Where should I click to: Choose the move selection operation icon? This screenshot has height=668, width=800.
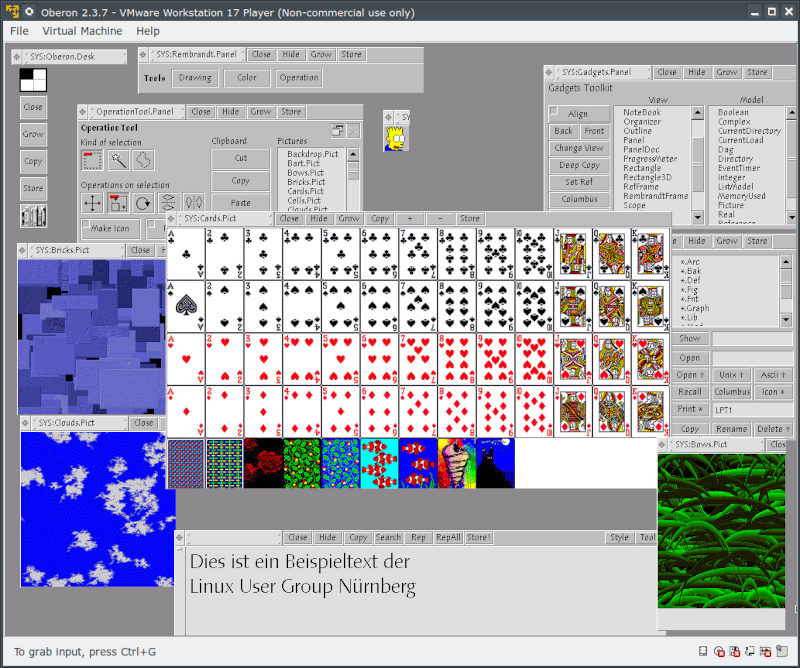[x=92, y=203]
